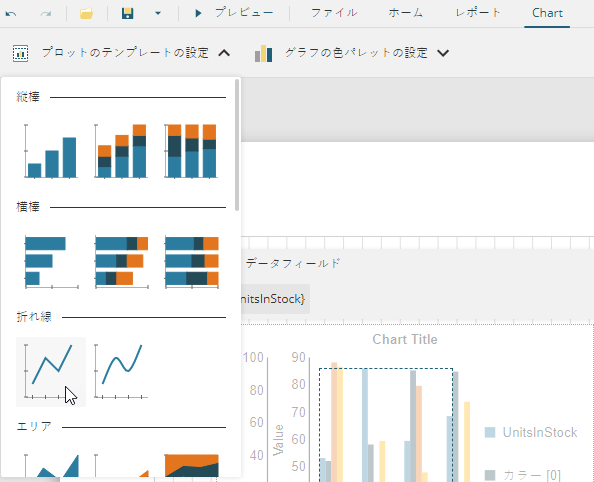Open report via folder icon
Viewport: 594px width, 482px height.
pyautogui.click(x=86, y=14)
